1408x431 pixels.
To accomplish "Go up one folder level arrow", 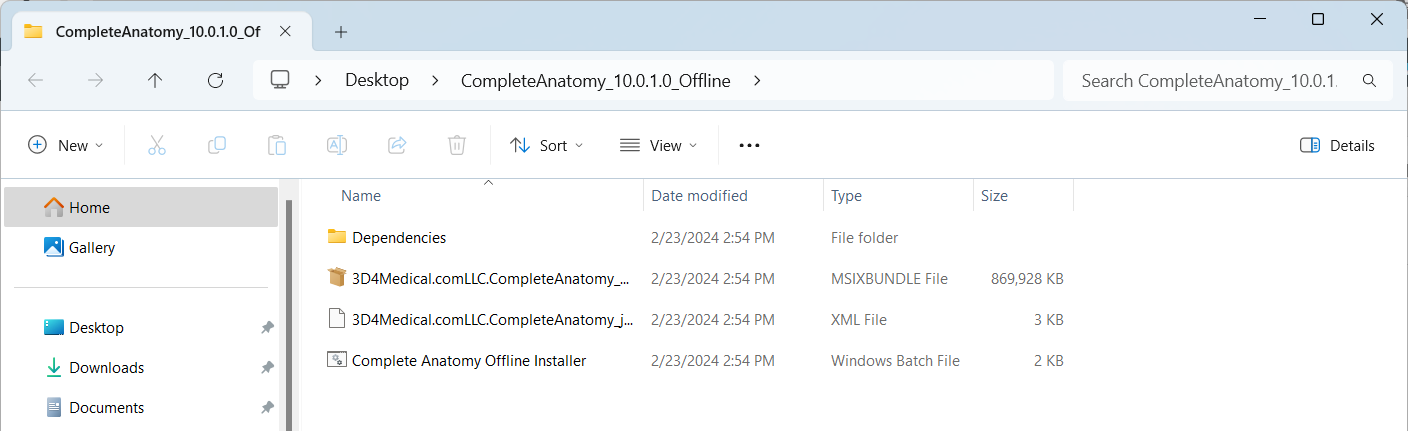I will click(155, 81).
